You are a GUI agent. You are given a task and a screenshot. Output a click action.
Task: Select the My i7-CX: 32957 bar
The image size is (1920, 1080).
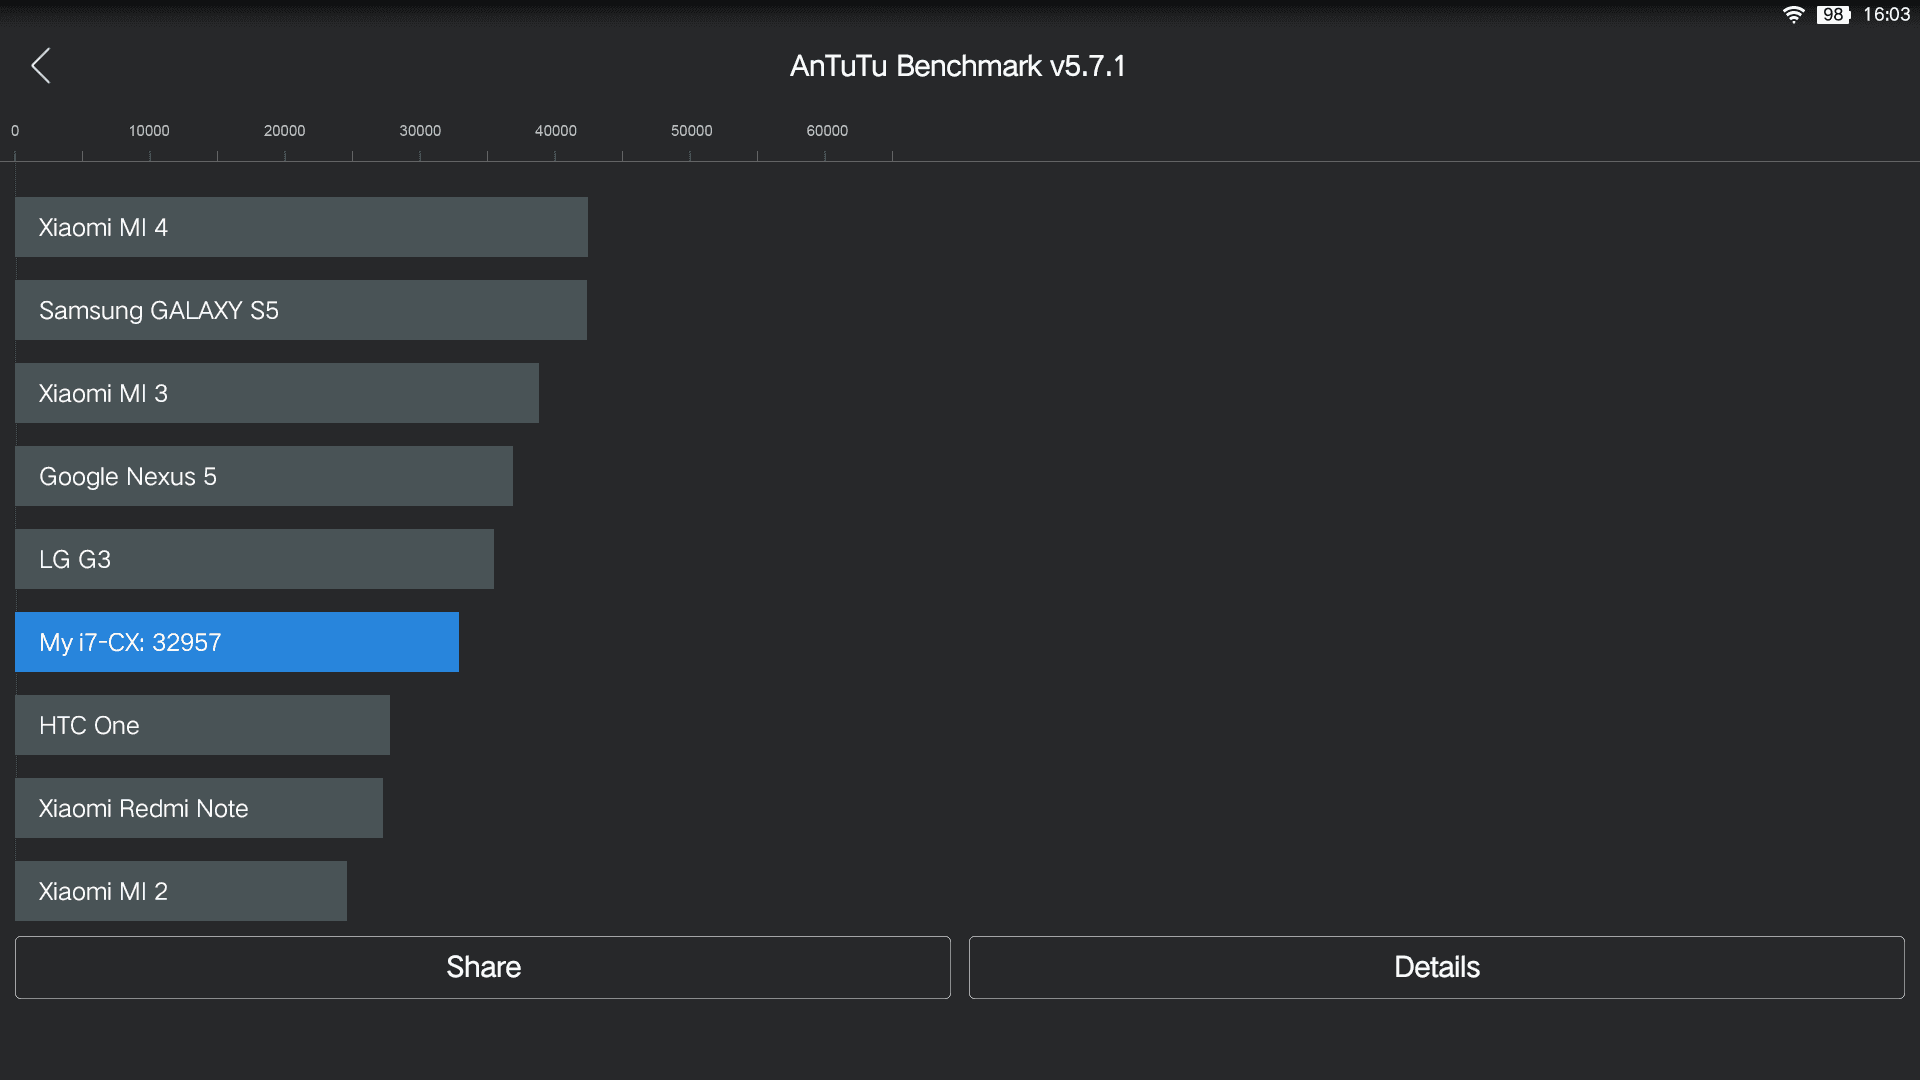click(x=237, y=642)
